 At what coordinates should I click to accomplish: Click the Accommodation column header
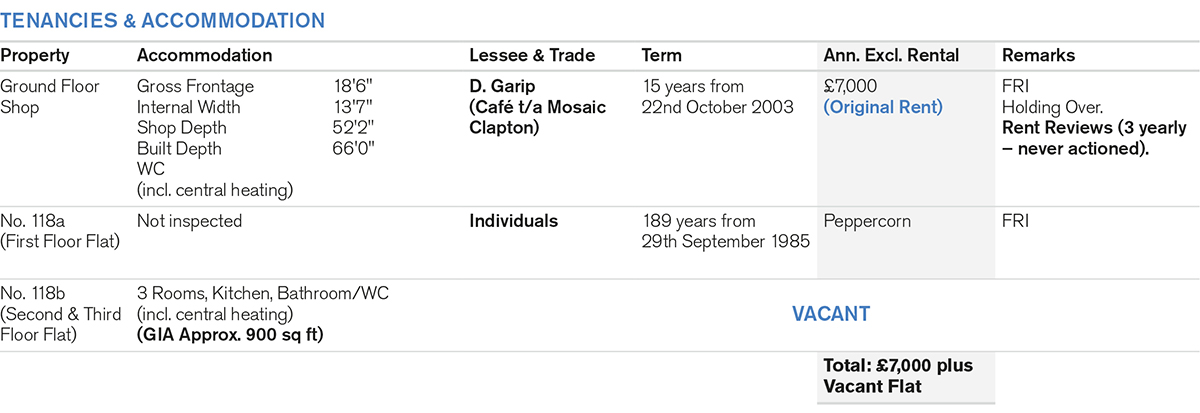204,56
